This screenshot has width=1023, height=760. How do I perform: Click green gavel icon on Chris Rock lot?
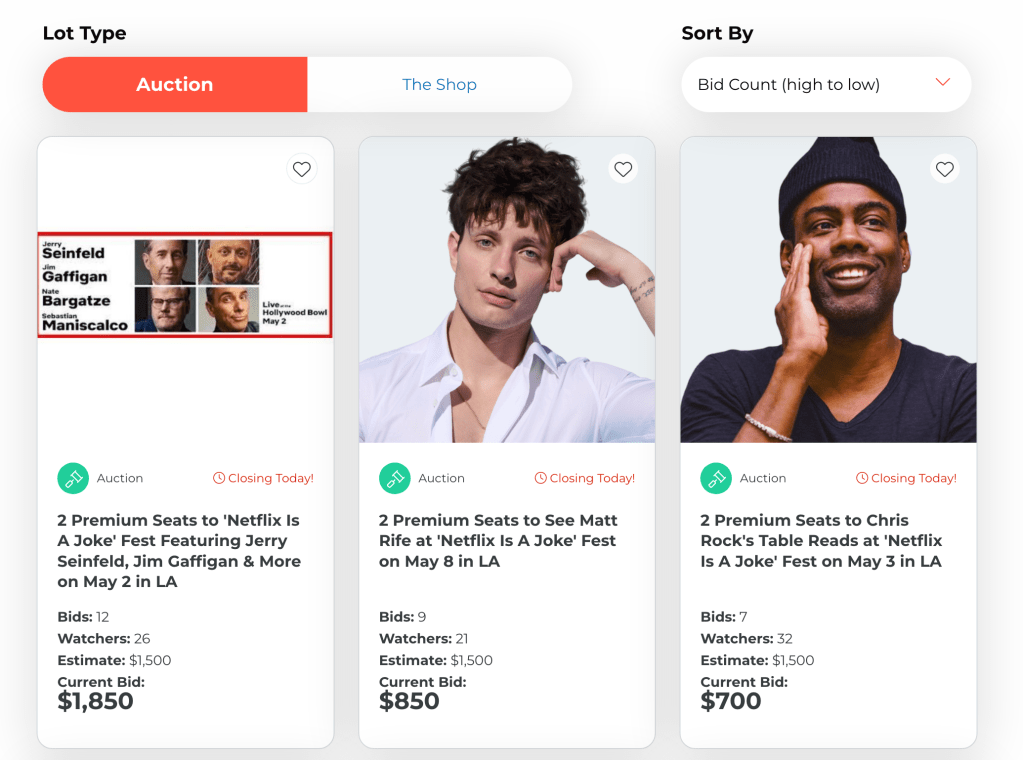716,478
